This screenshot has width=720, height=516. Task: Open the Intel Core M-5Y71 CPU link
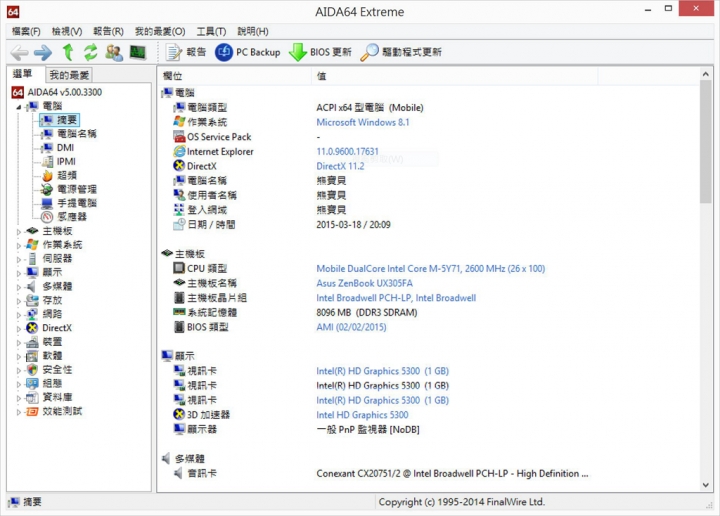(431, 269)
